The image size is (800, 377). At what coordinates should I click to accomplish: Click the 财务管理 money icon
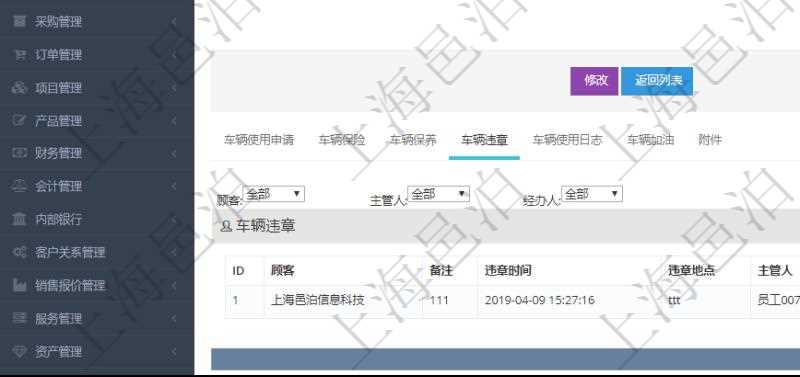[19, 153]
